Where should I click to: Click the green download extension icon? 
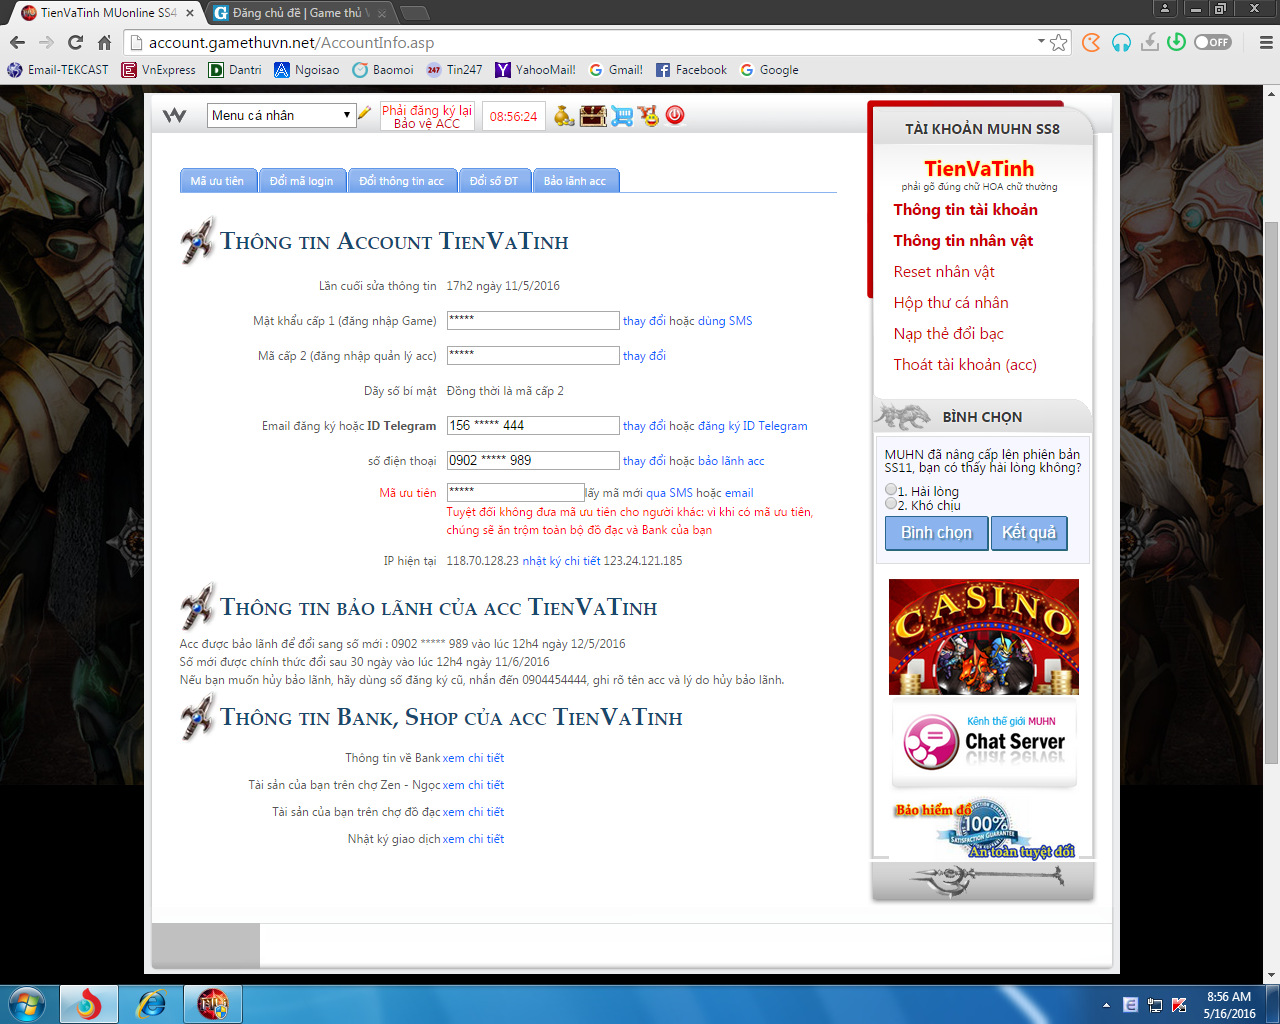coord(1176,42)
